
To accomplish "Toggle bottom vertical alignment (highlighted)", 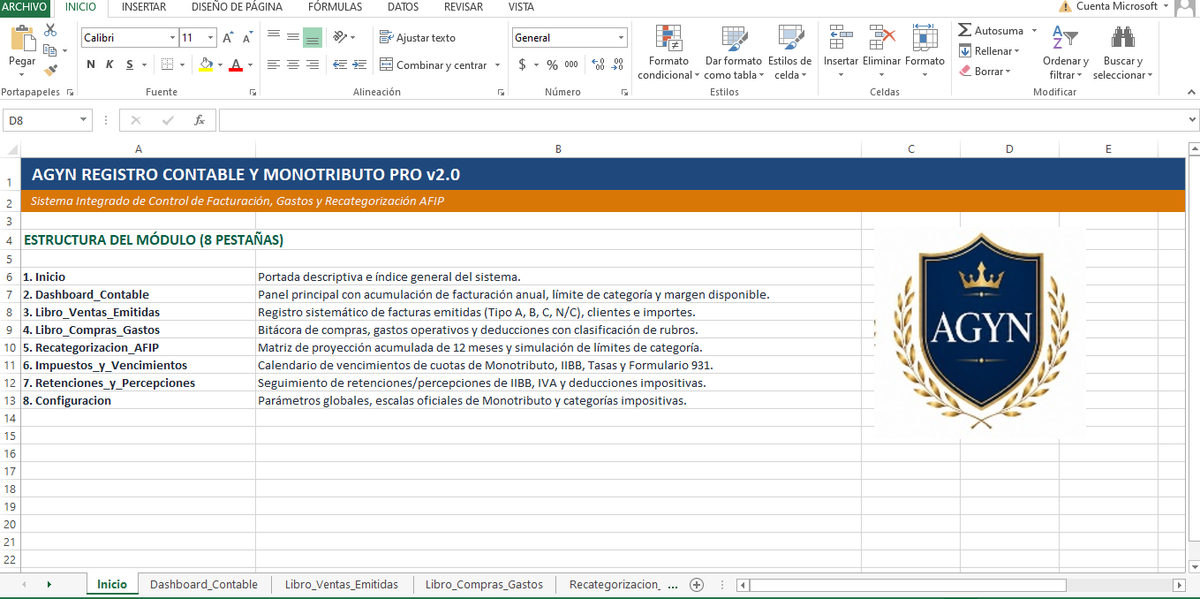I will 312,38.
